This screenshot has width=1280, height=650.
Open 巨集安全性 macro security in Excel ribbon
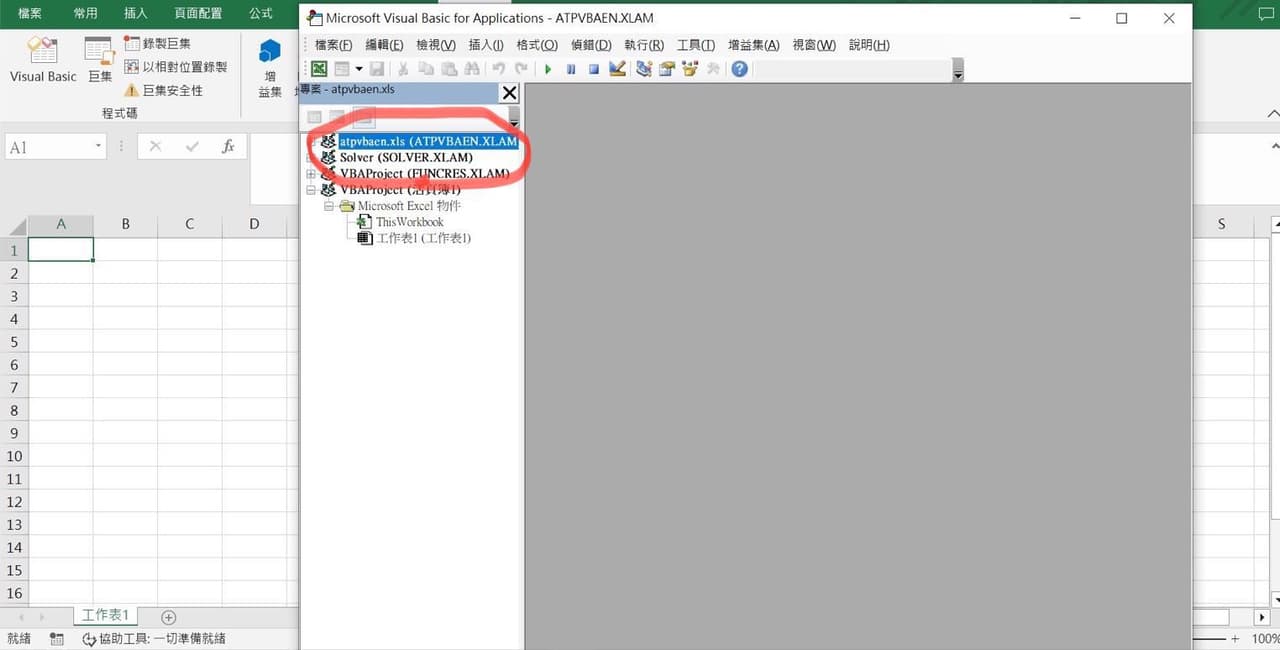(x=163, y=90)
